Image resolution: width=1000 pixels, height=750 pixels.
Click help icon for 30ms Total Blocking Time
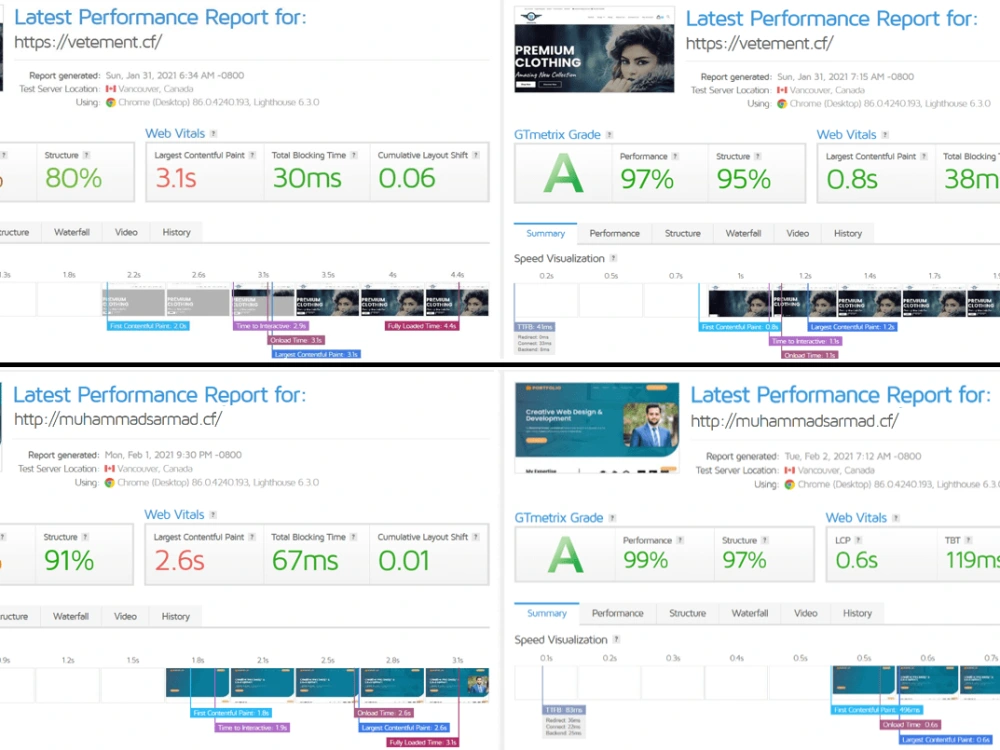click(x=354, y=155)
